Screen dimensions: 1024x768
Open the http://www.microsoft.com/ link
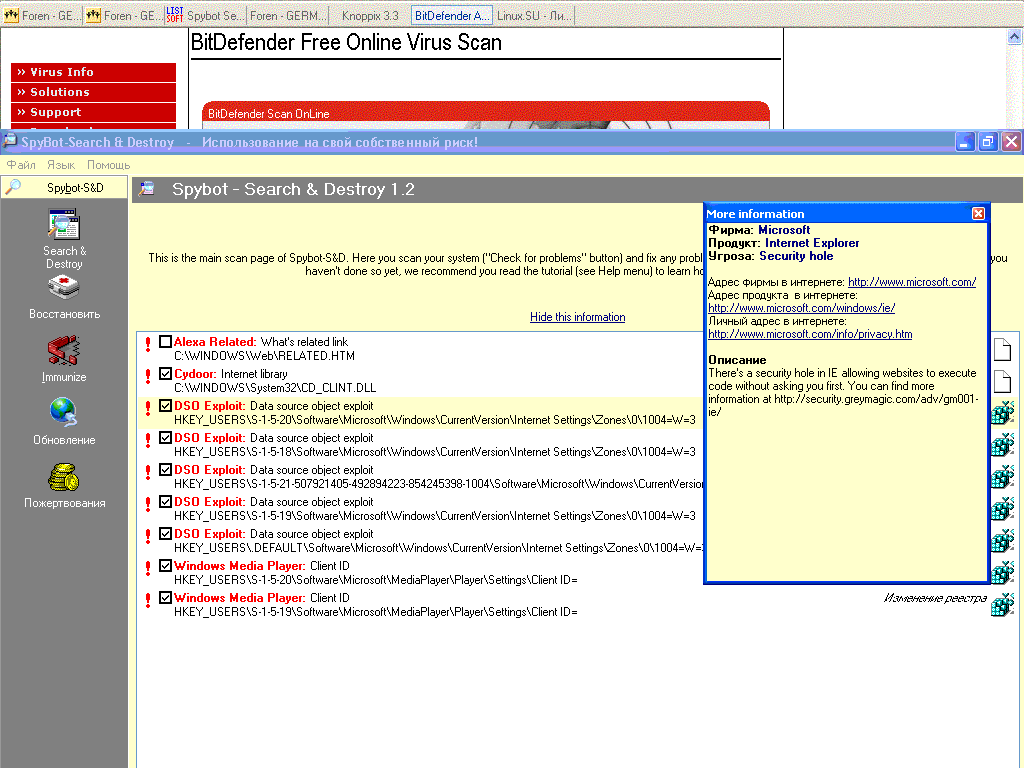pyautogui.click(x=912, y=282)
